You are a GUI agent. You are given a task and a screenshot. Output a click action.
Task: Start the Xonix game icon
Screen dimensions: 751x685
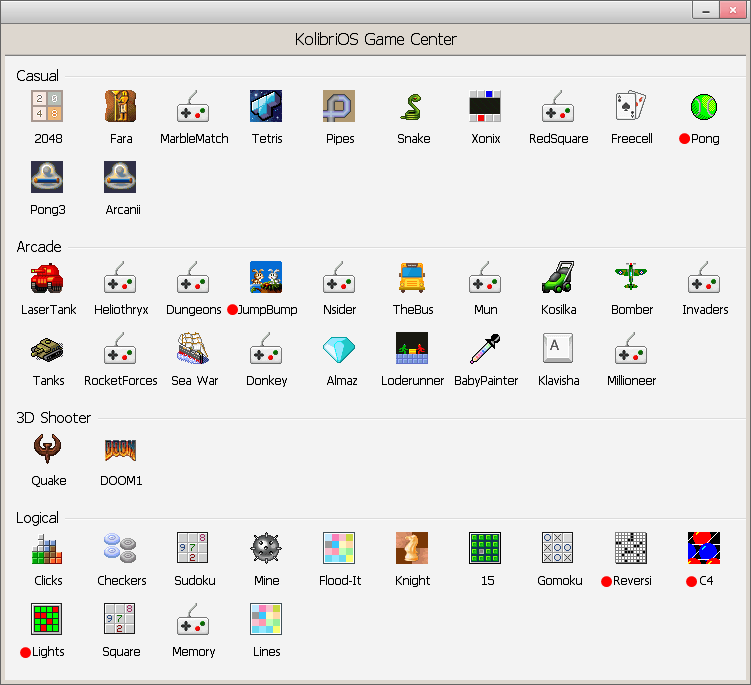point(485,106)
